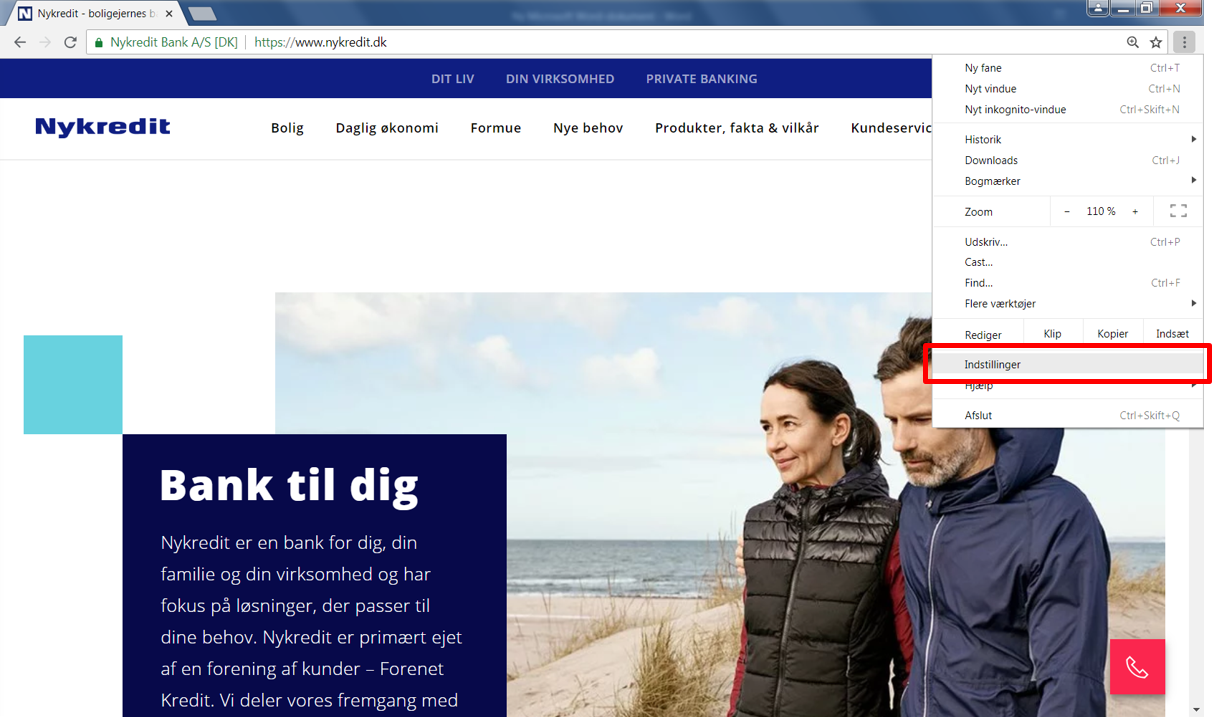This screenshot has height=718, width=1213.
Task: Open Downloads from the menu
Action: pyautogui.click(x=1068, y=160)
